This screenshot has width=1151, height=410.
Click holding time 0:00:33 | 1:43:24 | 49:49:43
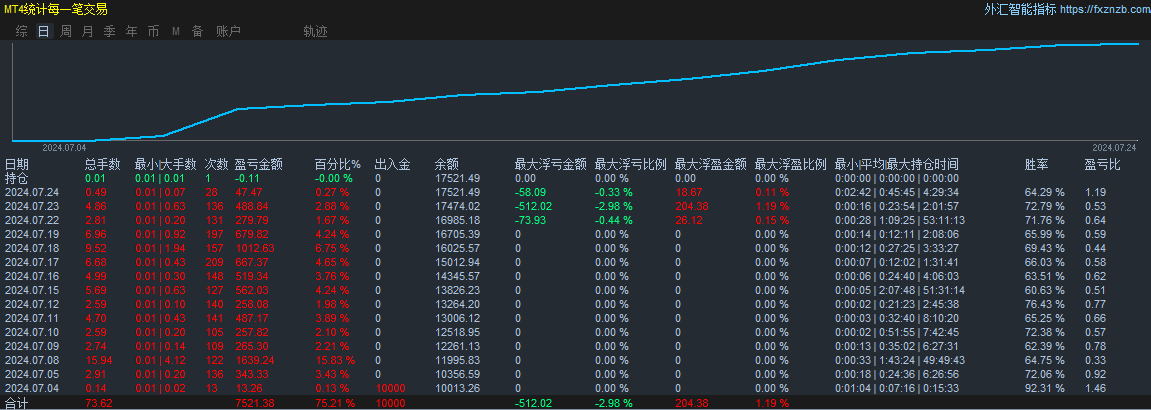tap(900, 360)
